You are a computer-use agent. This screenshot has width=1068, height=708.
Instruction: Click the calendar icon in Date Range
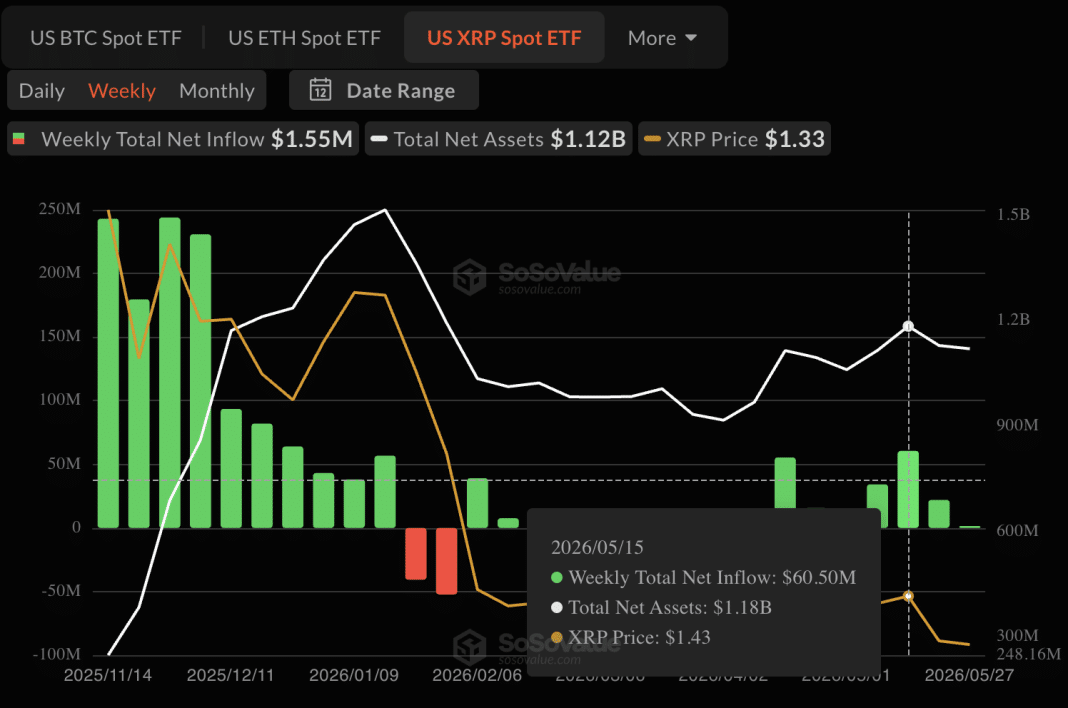click(320, 90)
